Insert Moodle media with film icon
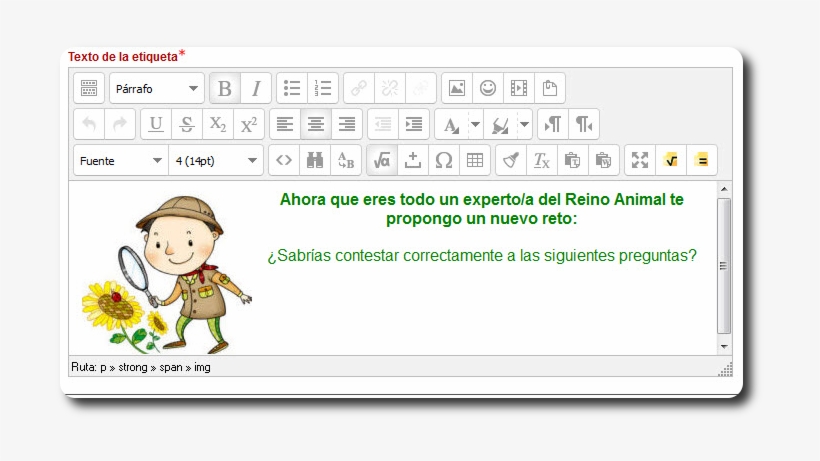Image resolution: width=820 pixels, height=461 pixels. (518, 89)
